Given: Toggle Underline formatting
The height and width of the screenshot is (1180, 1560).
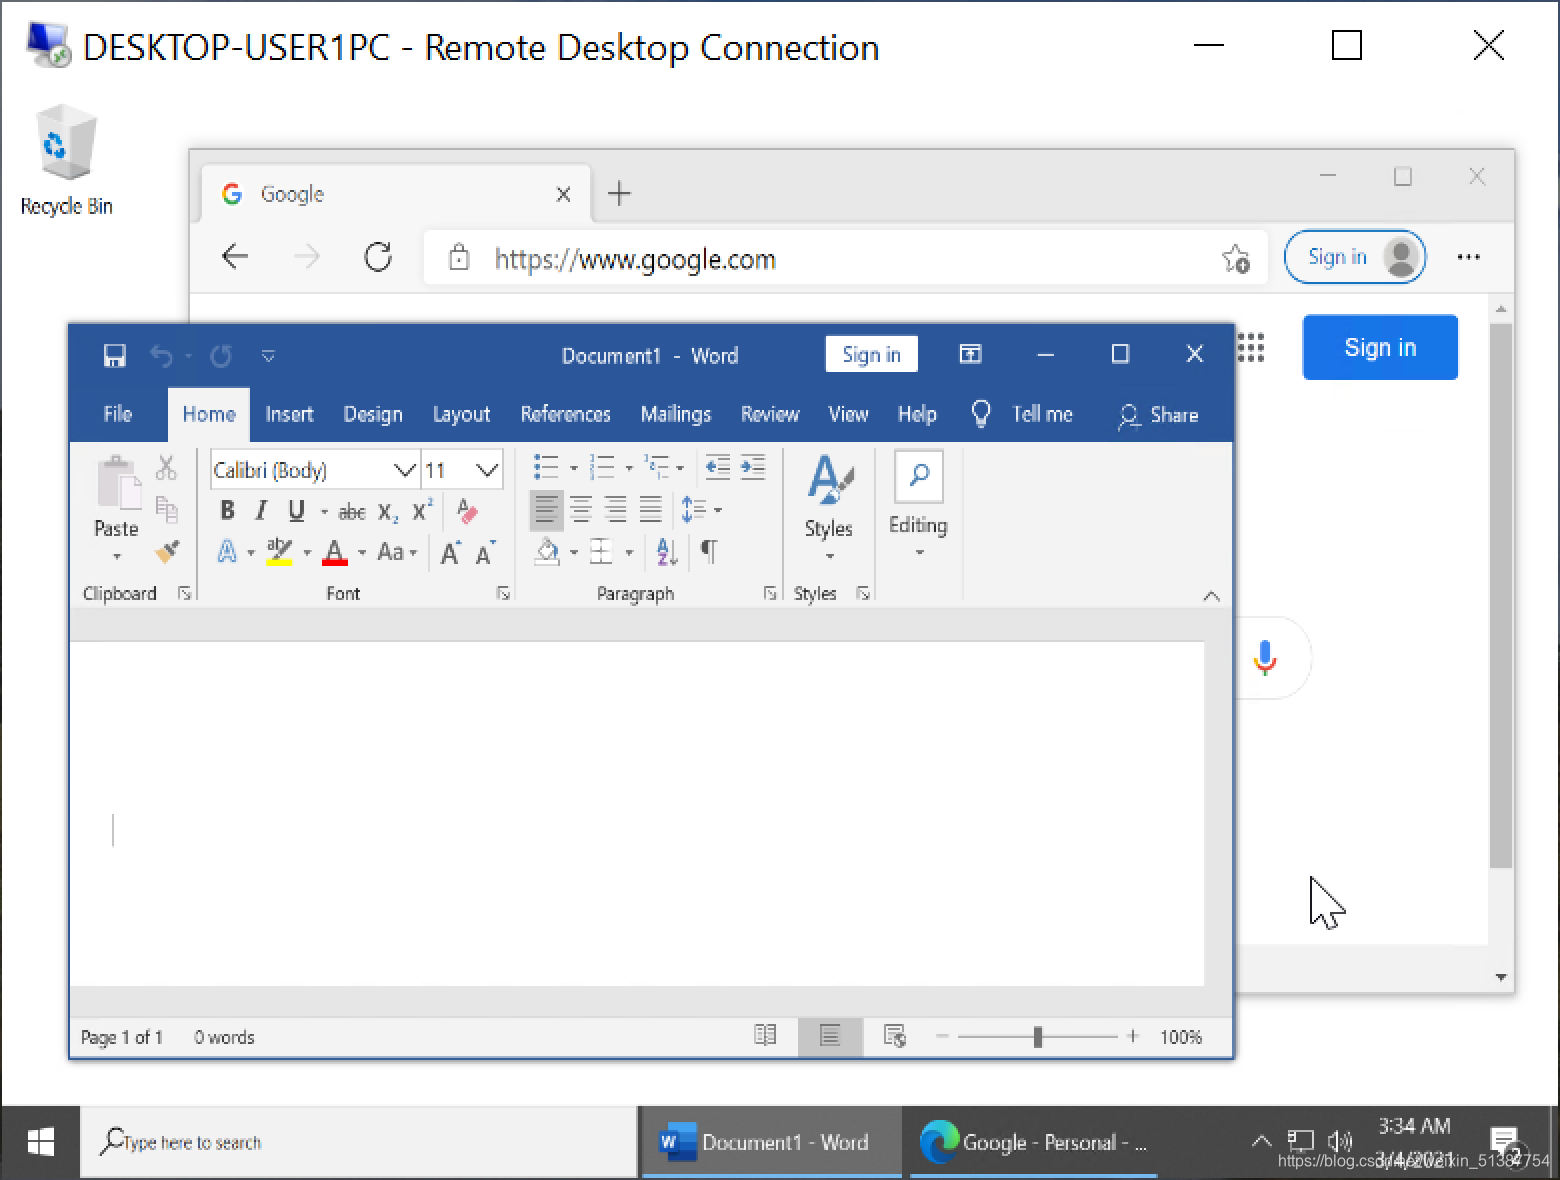Looking at the screenshot, I should 296,511.
